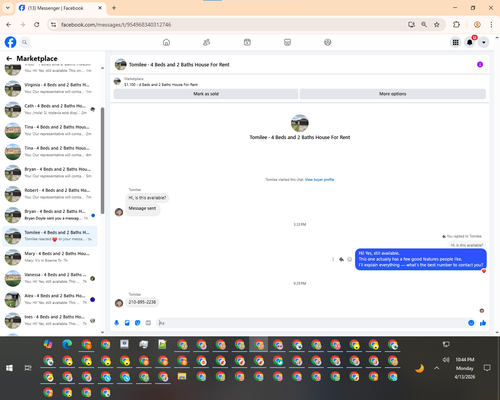The height and width of the screenshot is (400, 500).
Task: Open Cath's 4 Beds conversation
Action: coord(50,109)
